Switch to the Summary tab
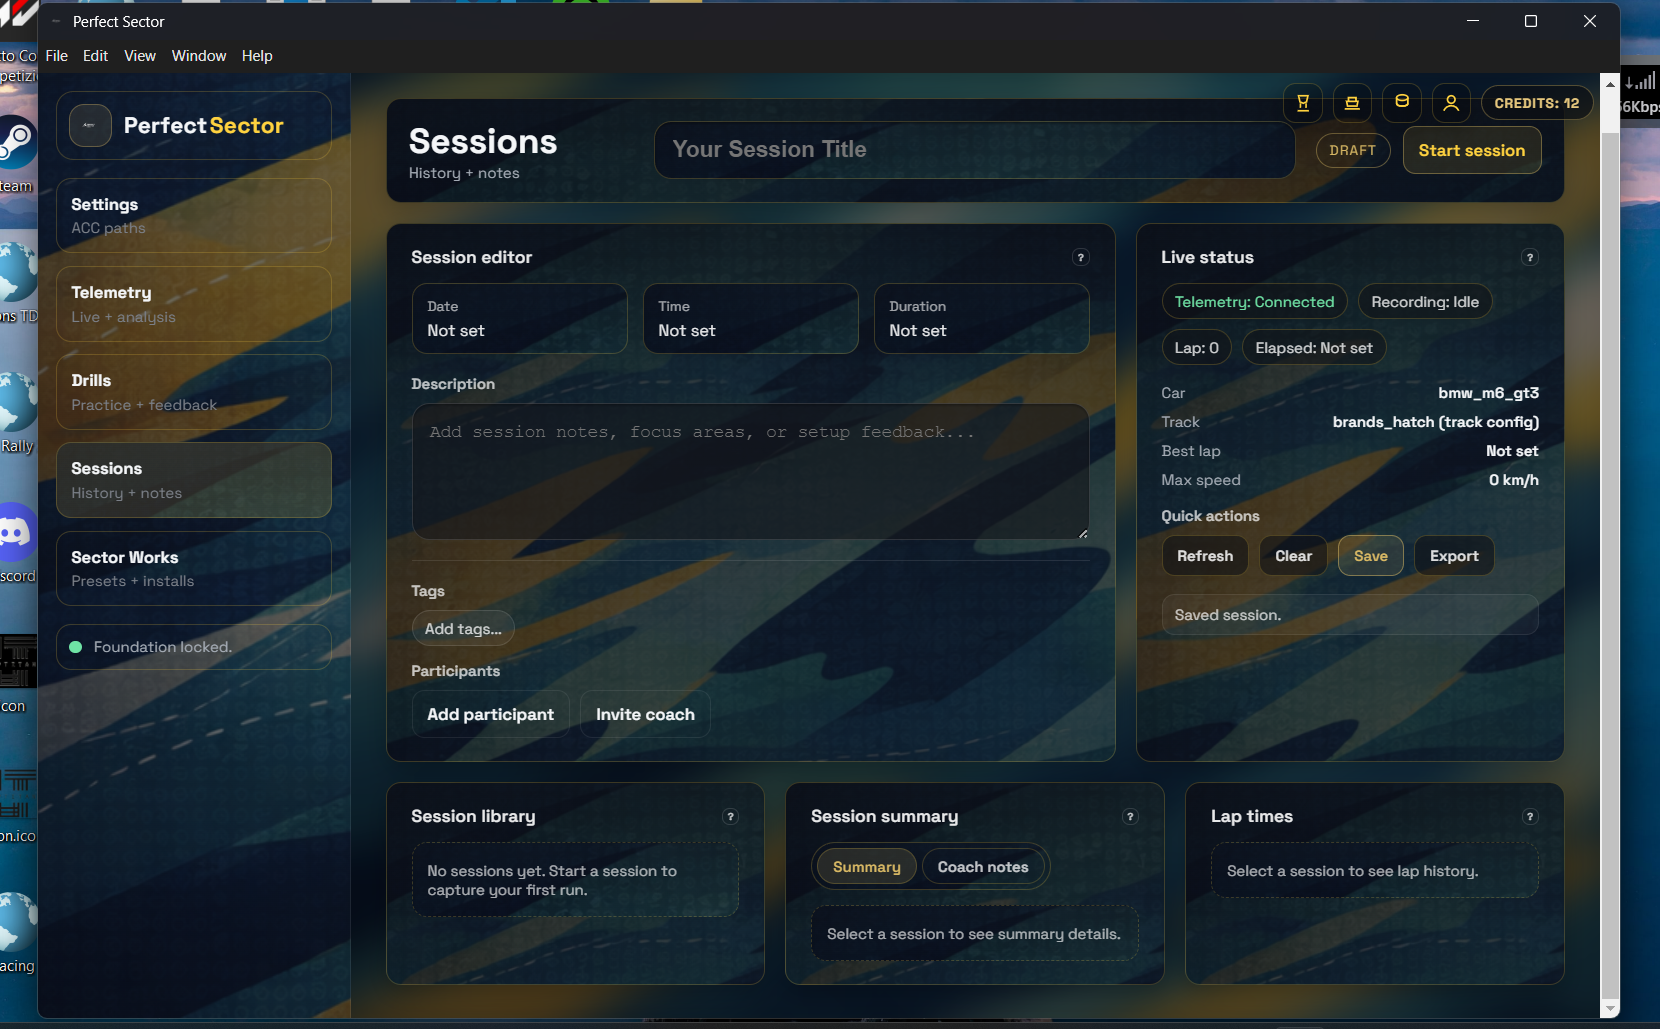 867,867
